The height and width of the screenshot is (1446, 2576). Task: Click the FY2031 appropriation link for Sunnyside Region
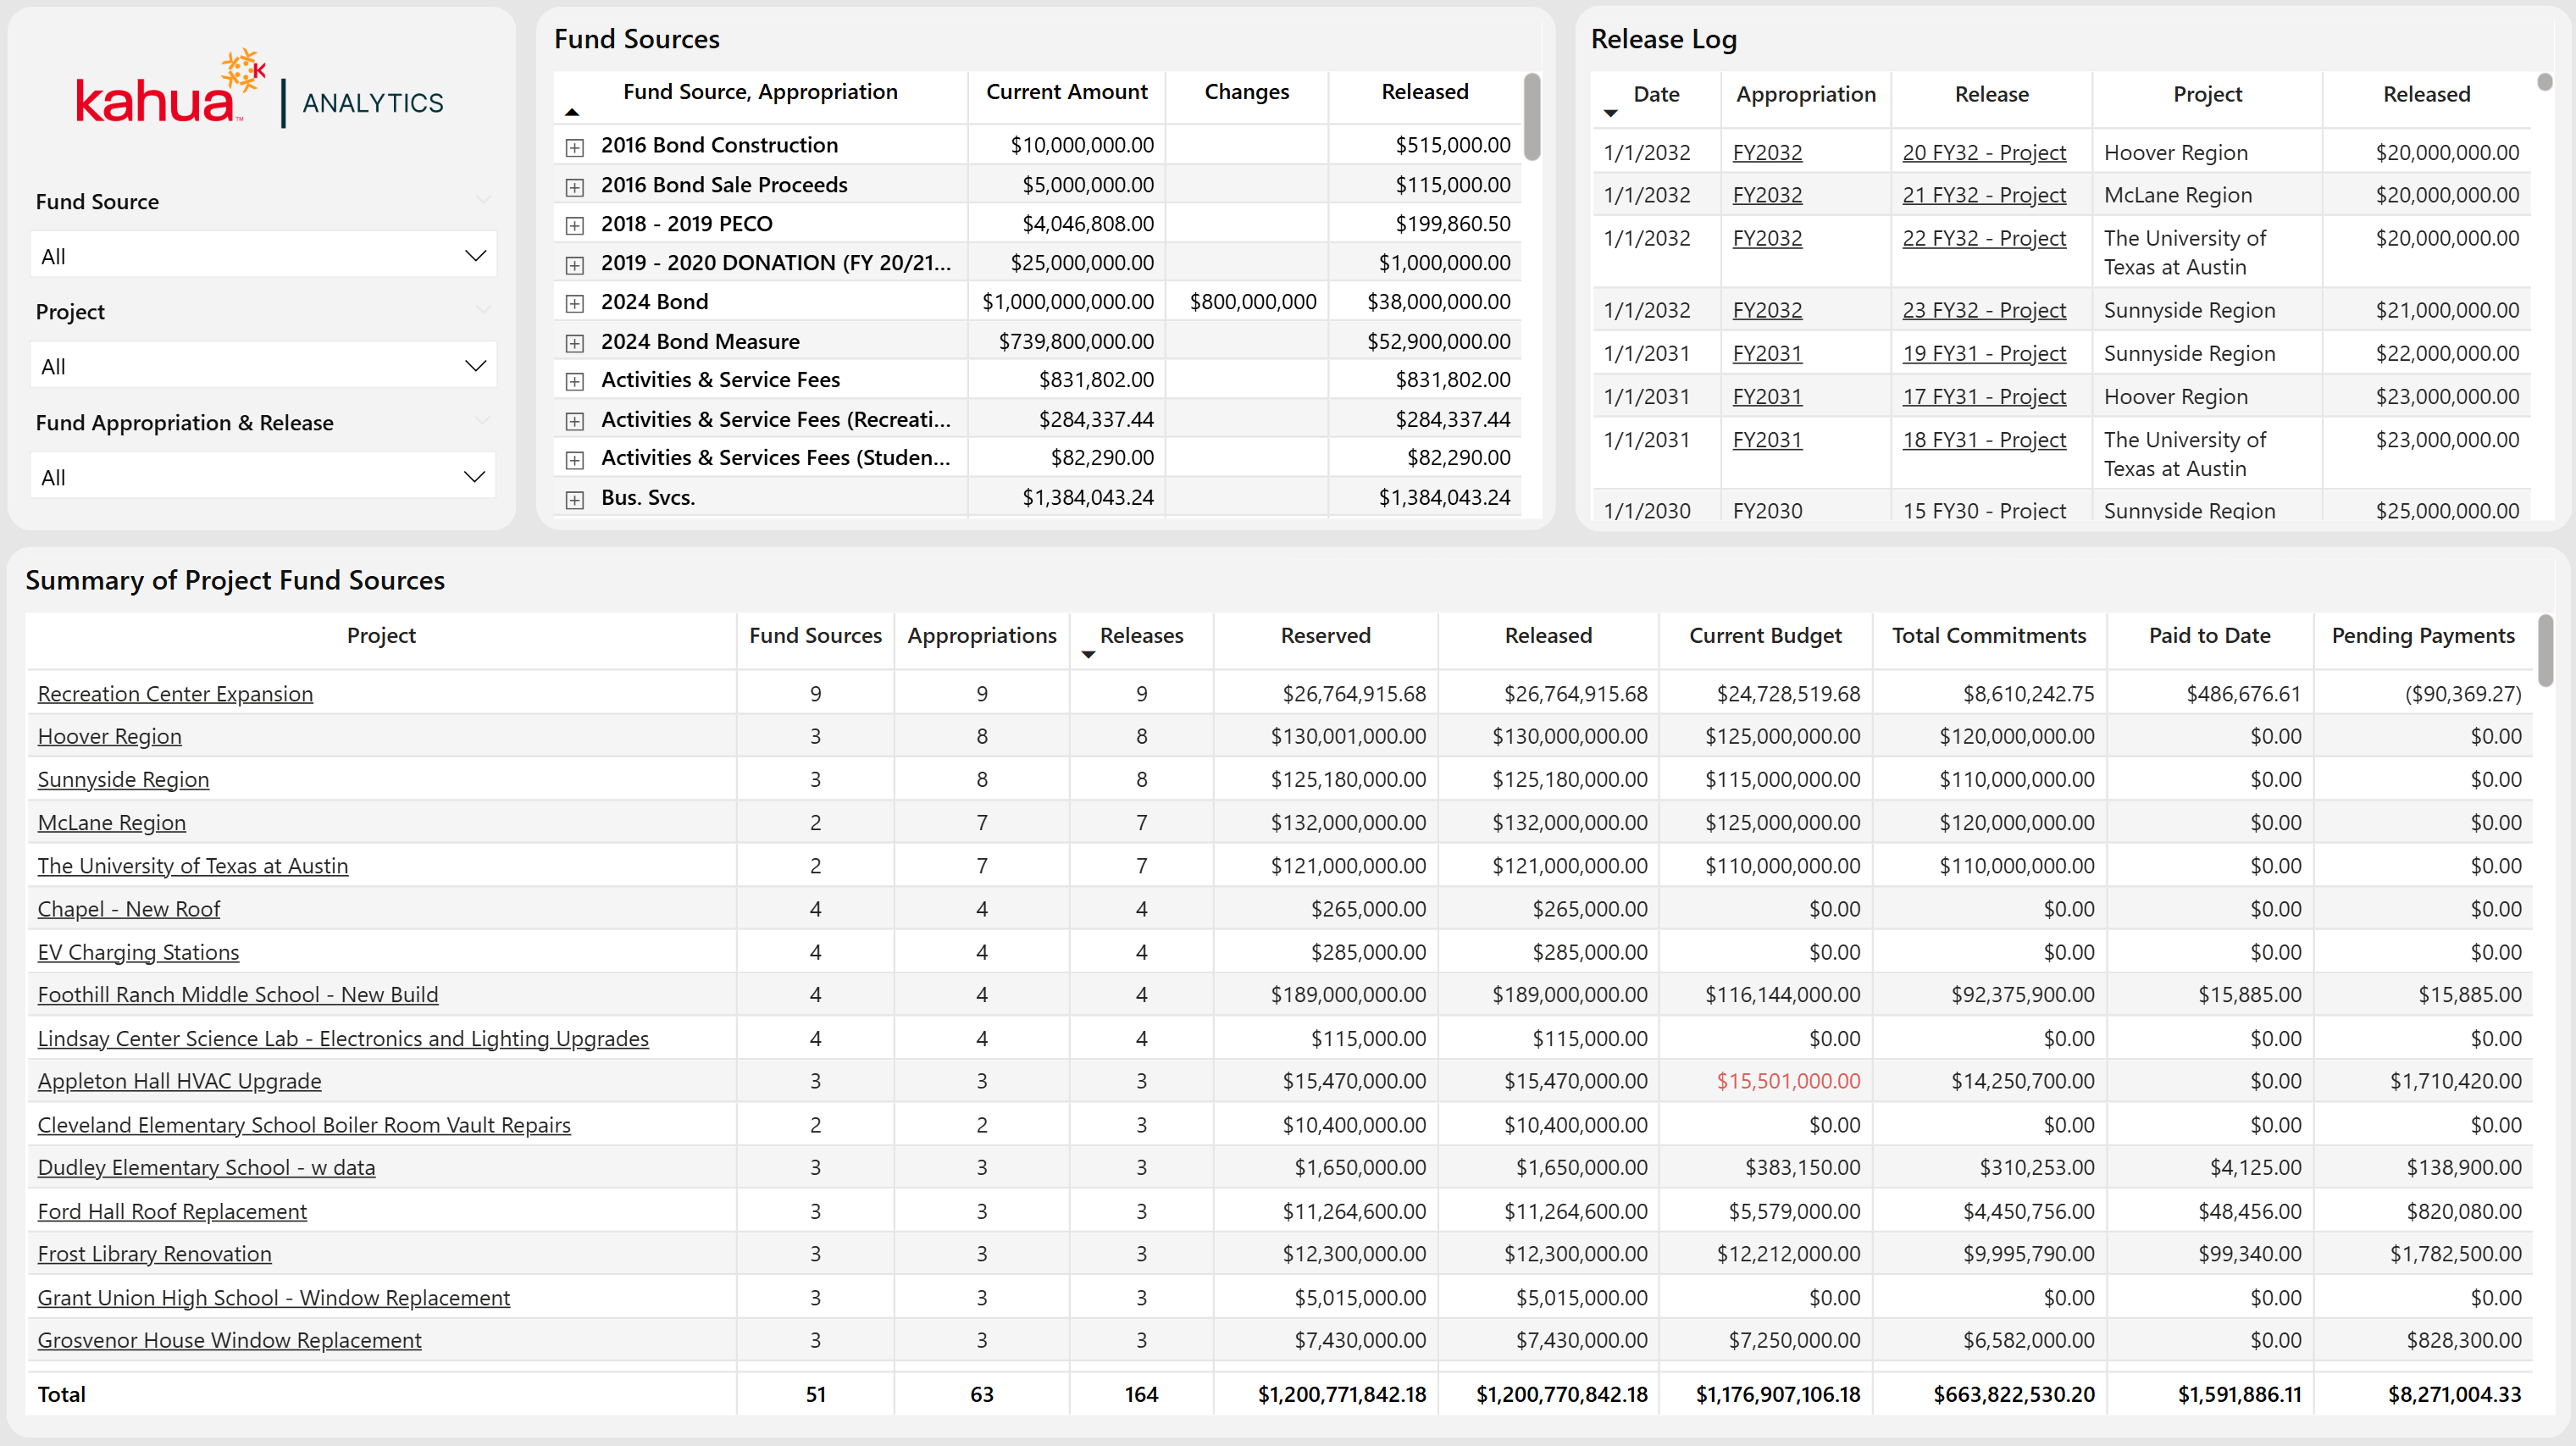(x=1766, y=354)
